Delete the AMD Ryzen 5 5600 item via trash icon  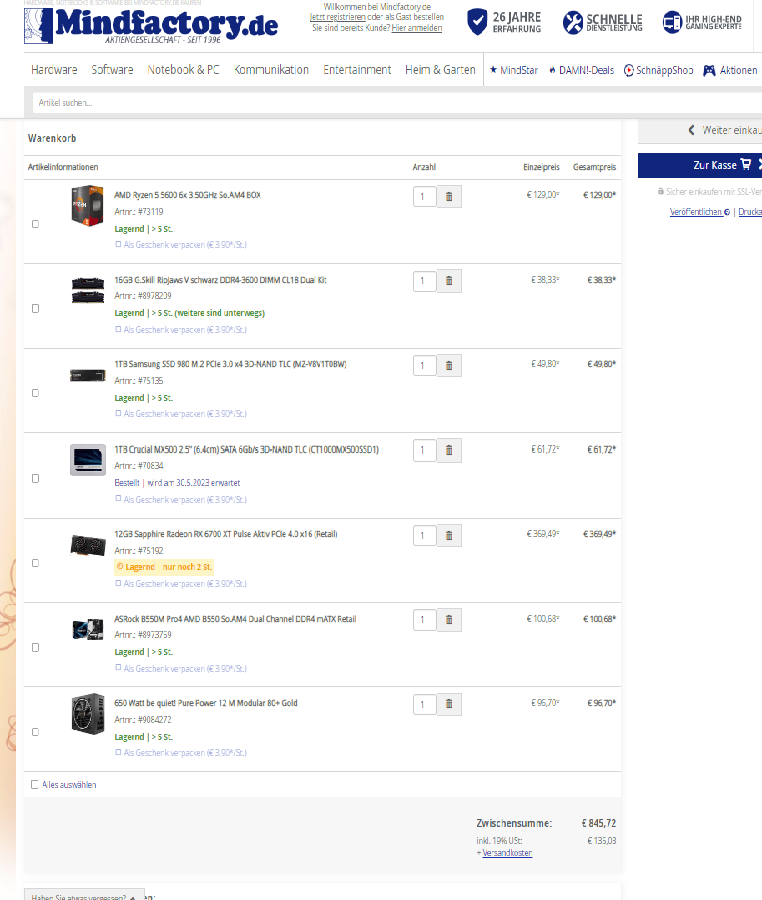point(449,196)
